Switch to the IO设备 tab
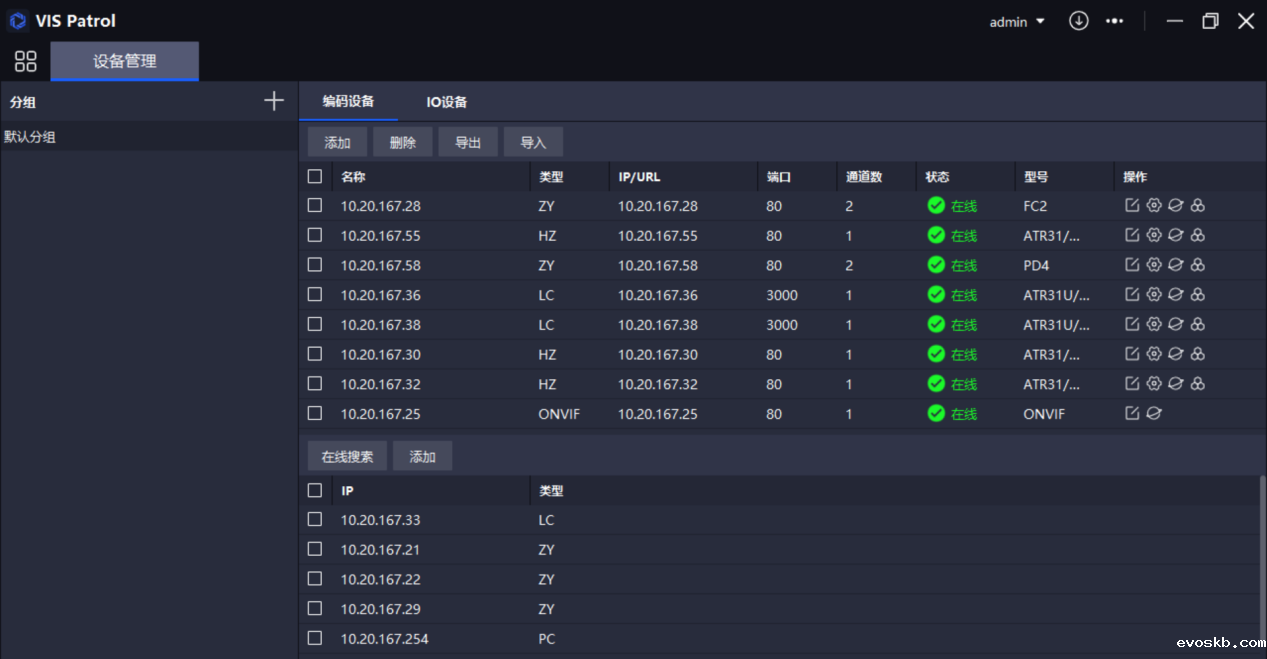Screen dimensions: 1267x659 pos(447,102)
